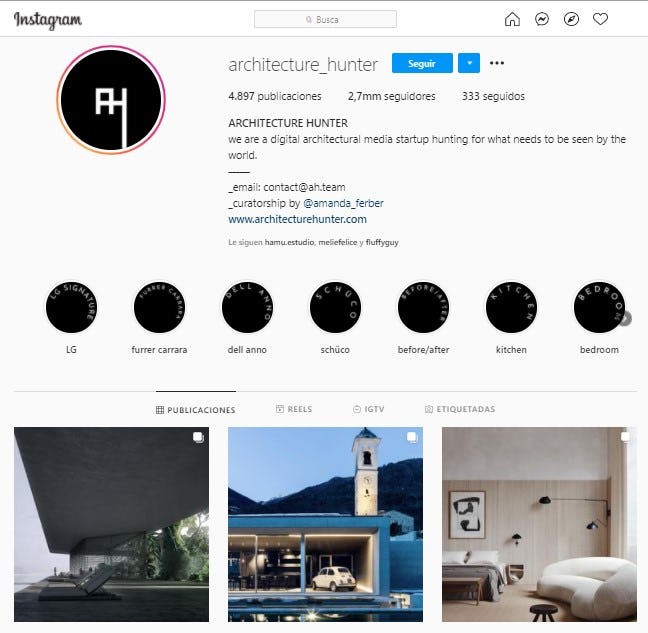Open the schüco story highlight
Viewport: 648px width, 633px height.
335,307
